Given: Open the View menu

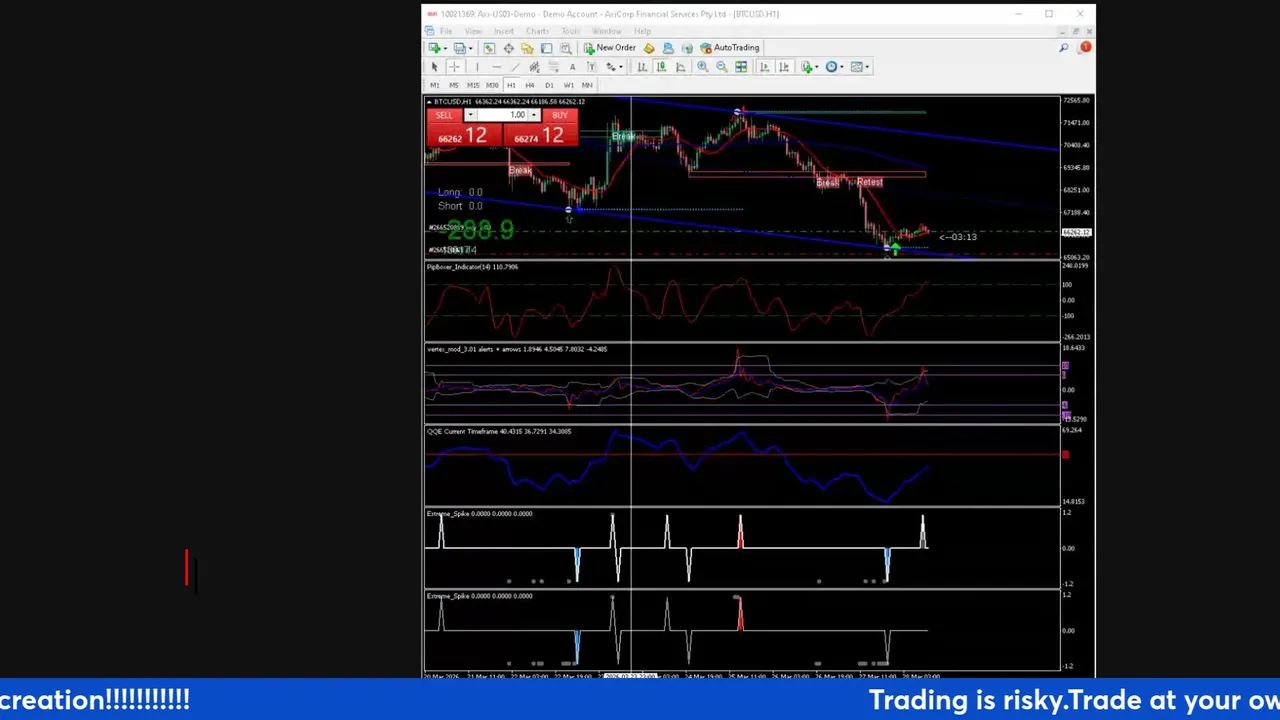Looking at the screenshot, I should [473, 31].
